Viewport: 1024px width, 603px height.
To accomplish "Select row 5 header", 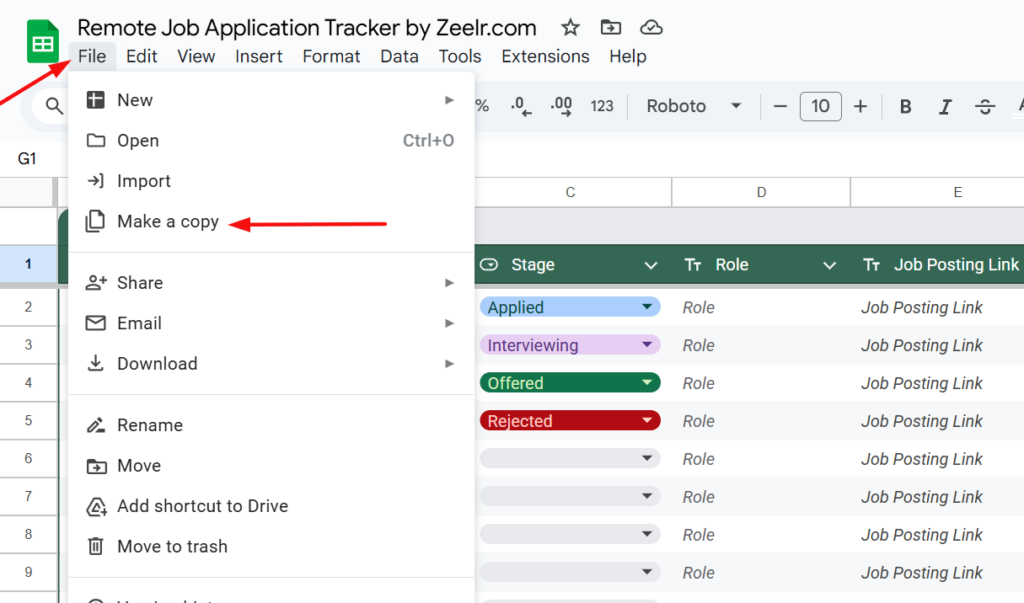I will [28, 421].
